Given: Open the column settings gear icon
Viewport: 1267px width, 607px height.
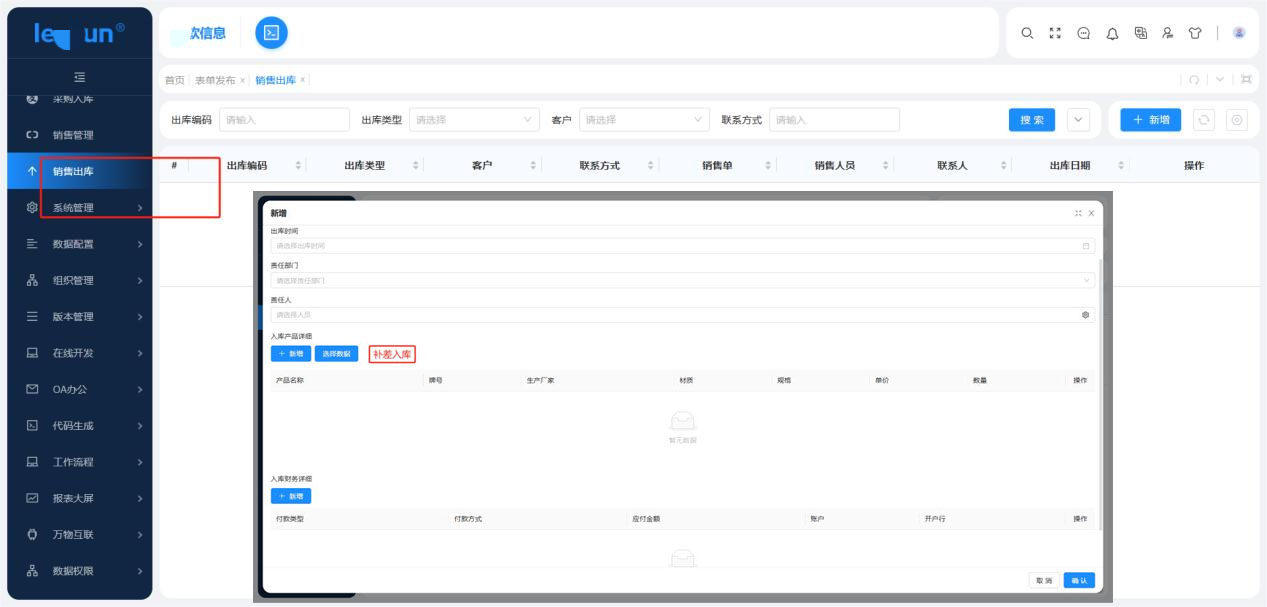Looking at the screenshot, I should [x=1234, y=119].
